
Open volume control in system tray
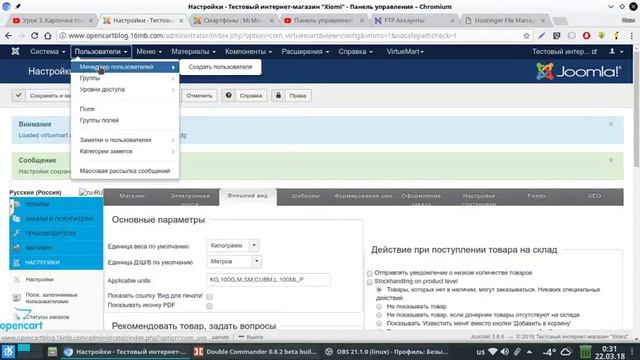[x=505, y=351]
